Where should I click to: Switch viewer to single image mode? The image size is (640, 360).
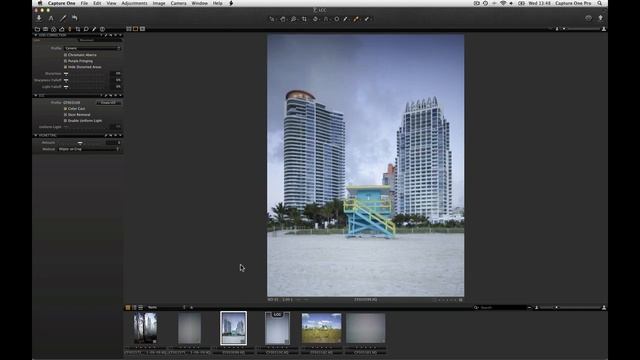[136, 29]
